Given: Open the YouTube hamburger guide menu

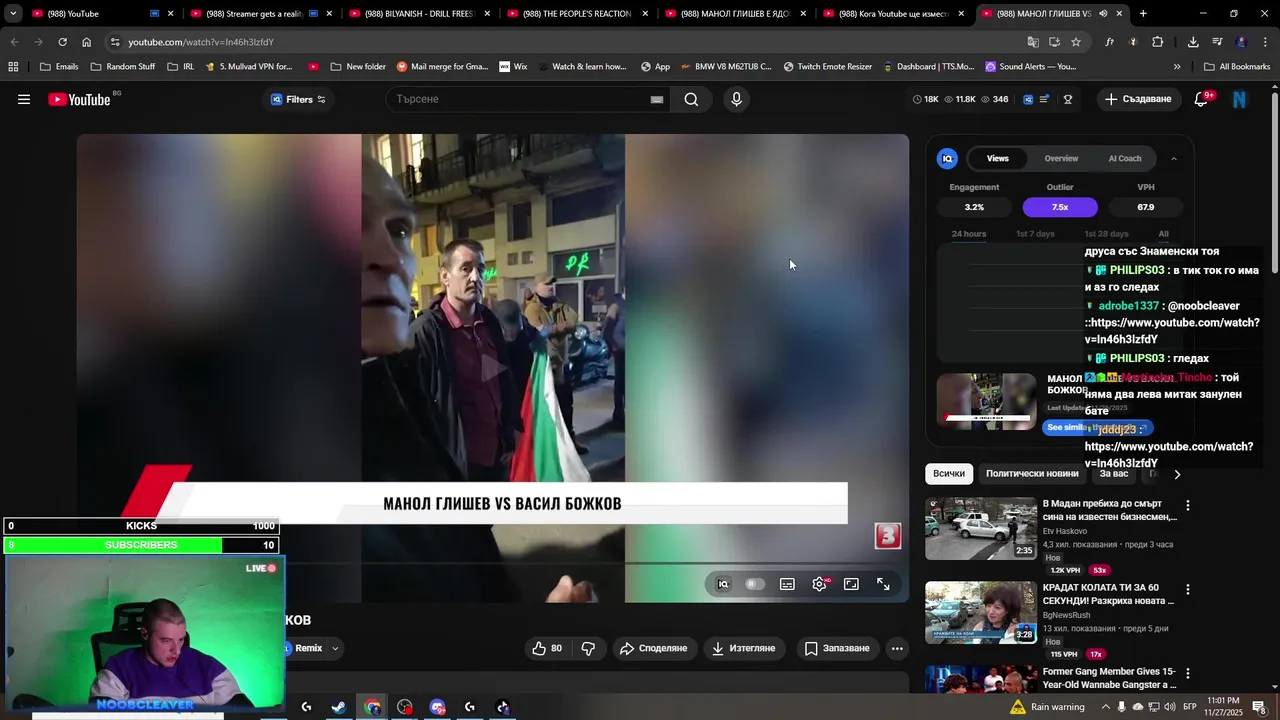Looking at the screenshot, I should pos(24,99).
